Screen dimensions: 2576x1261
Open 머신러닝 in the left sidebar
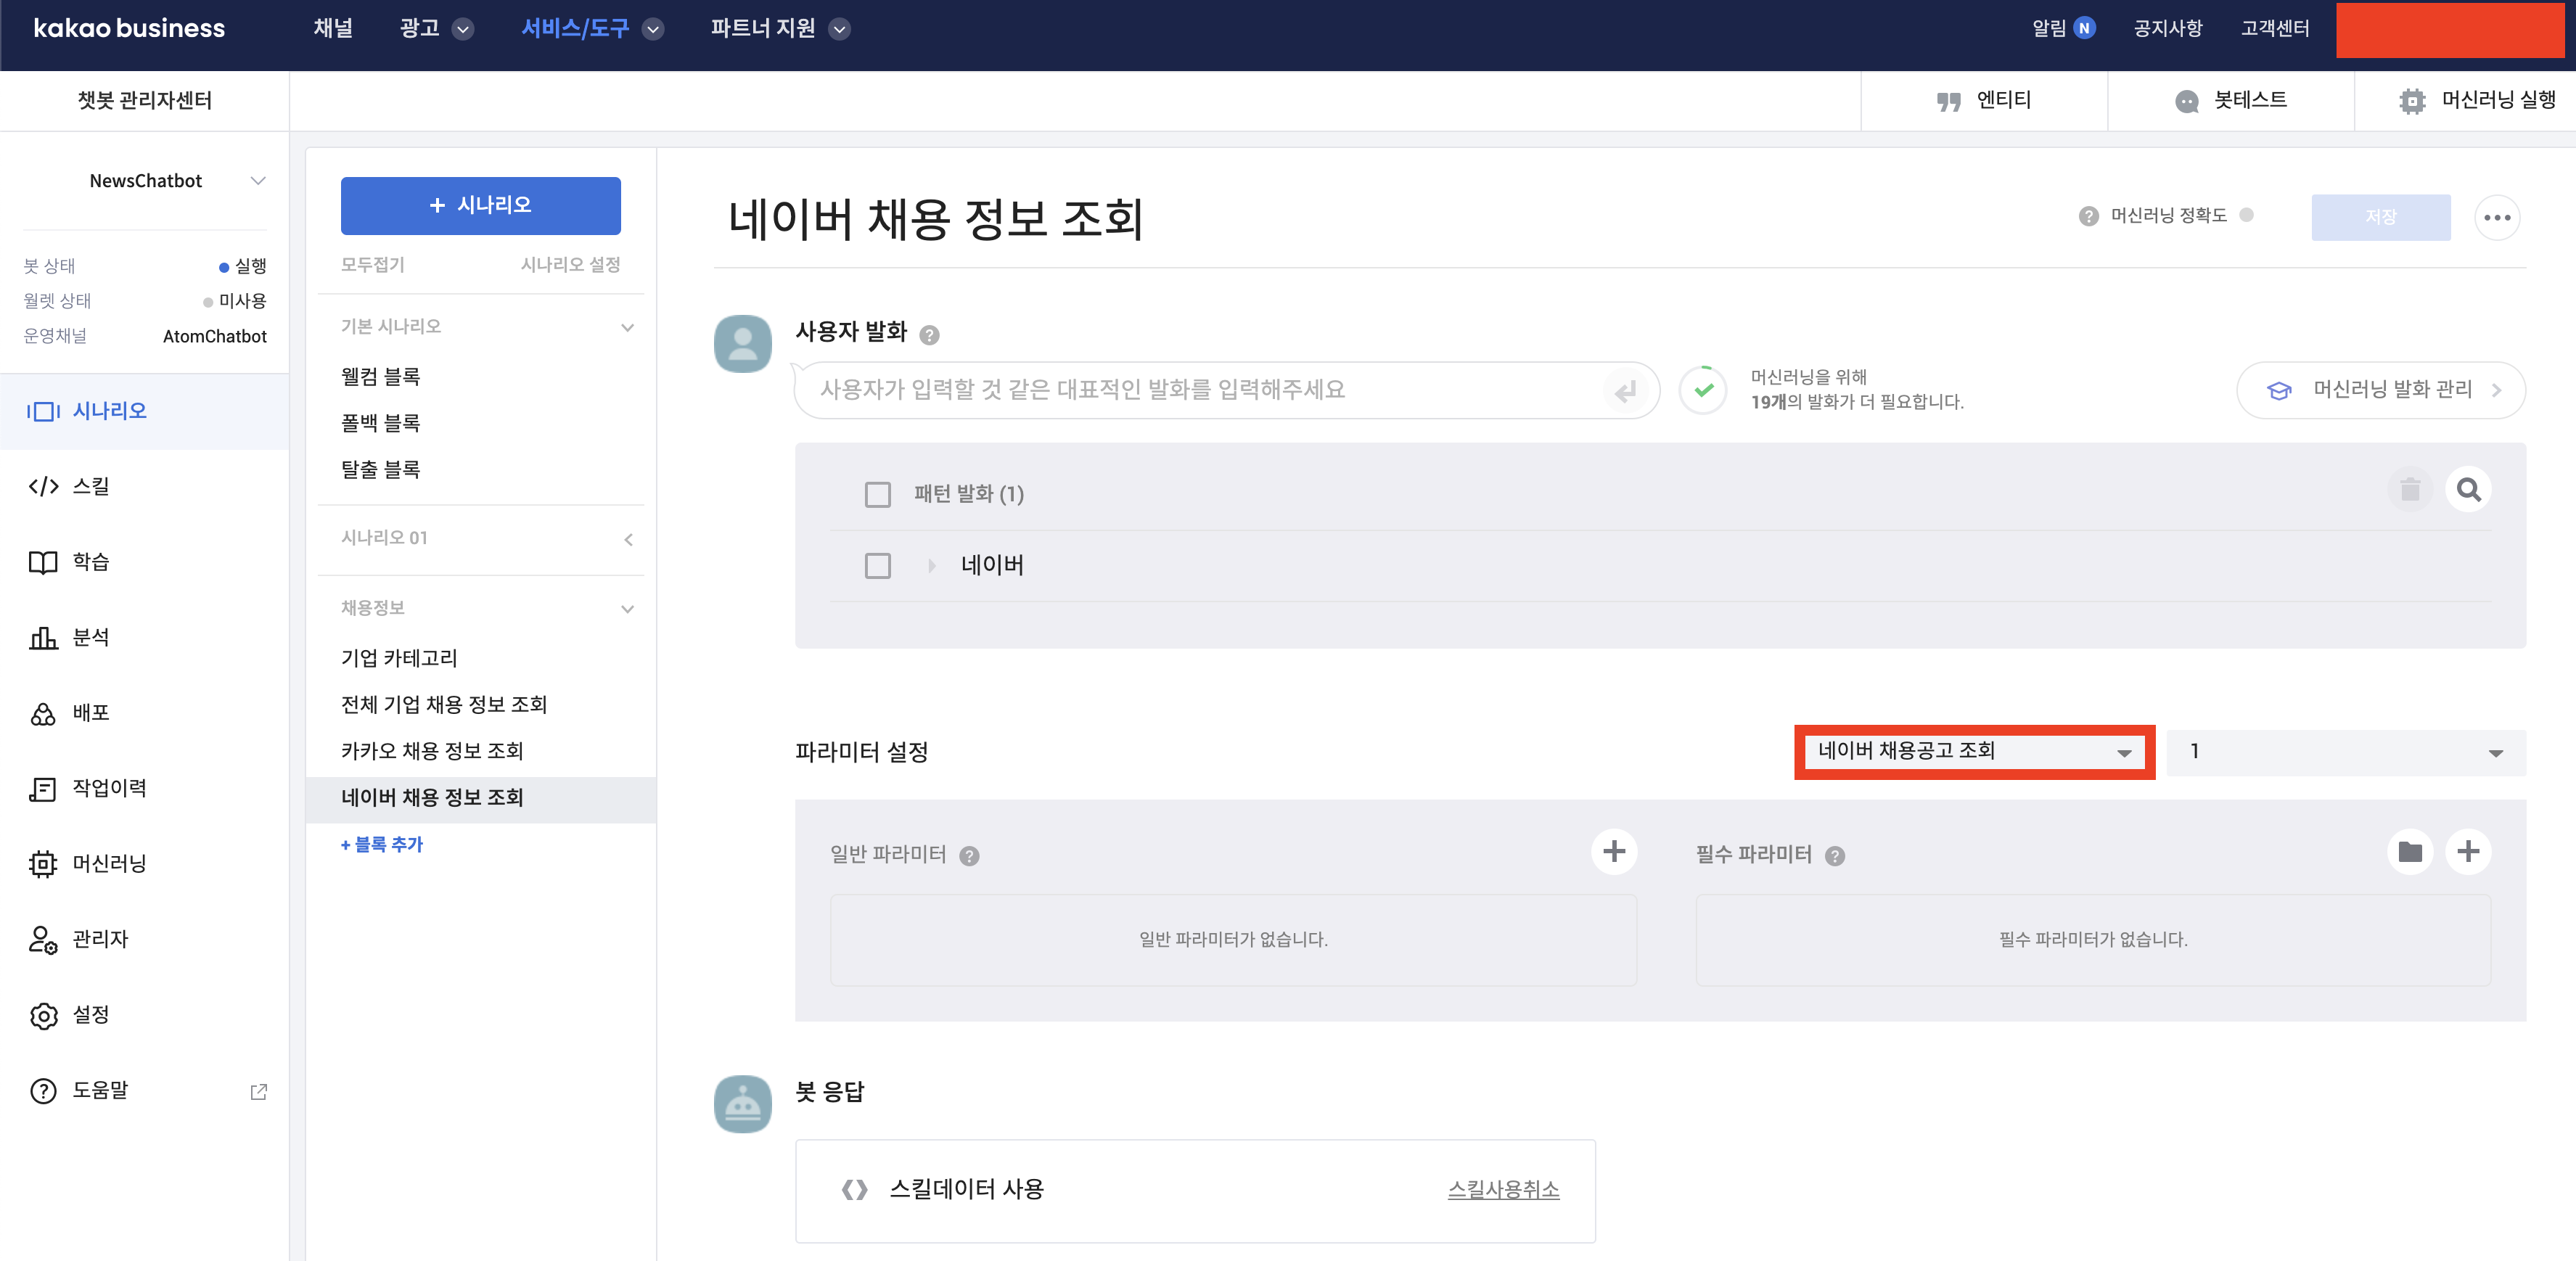pyautogui.click(x=108, y=863)
